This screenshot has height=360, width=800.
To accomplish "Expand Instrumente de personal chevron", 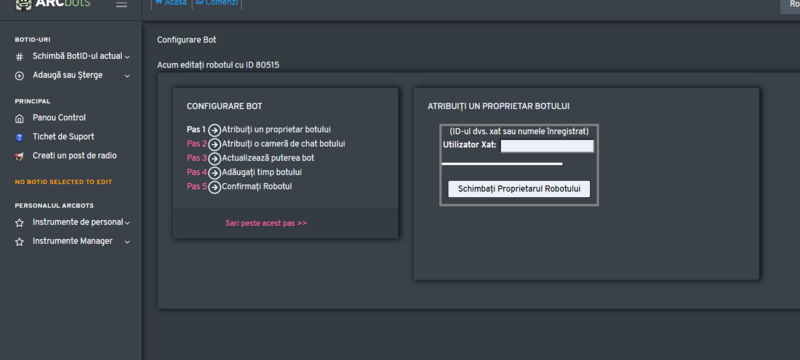I will [127, 223].
